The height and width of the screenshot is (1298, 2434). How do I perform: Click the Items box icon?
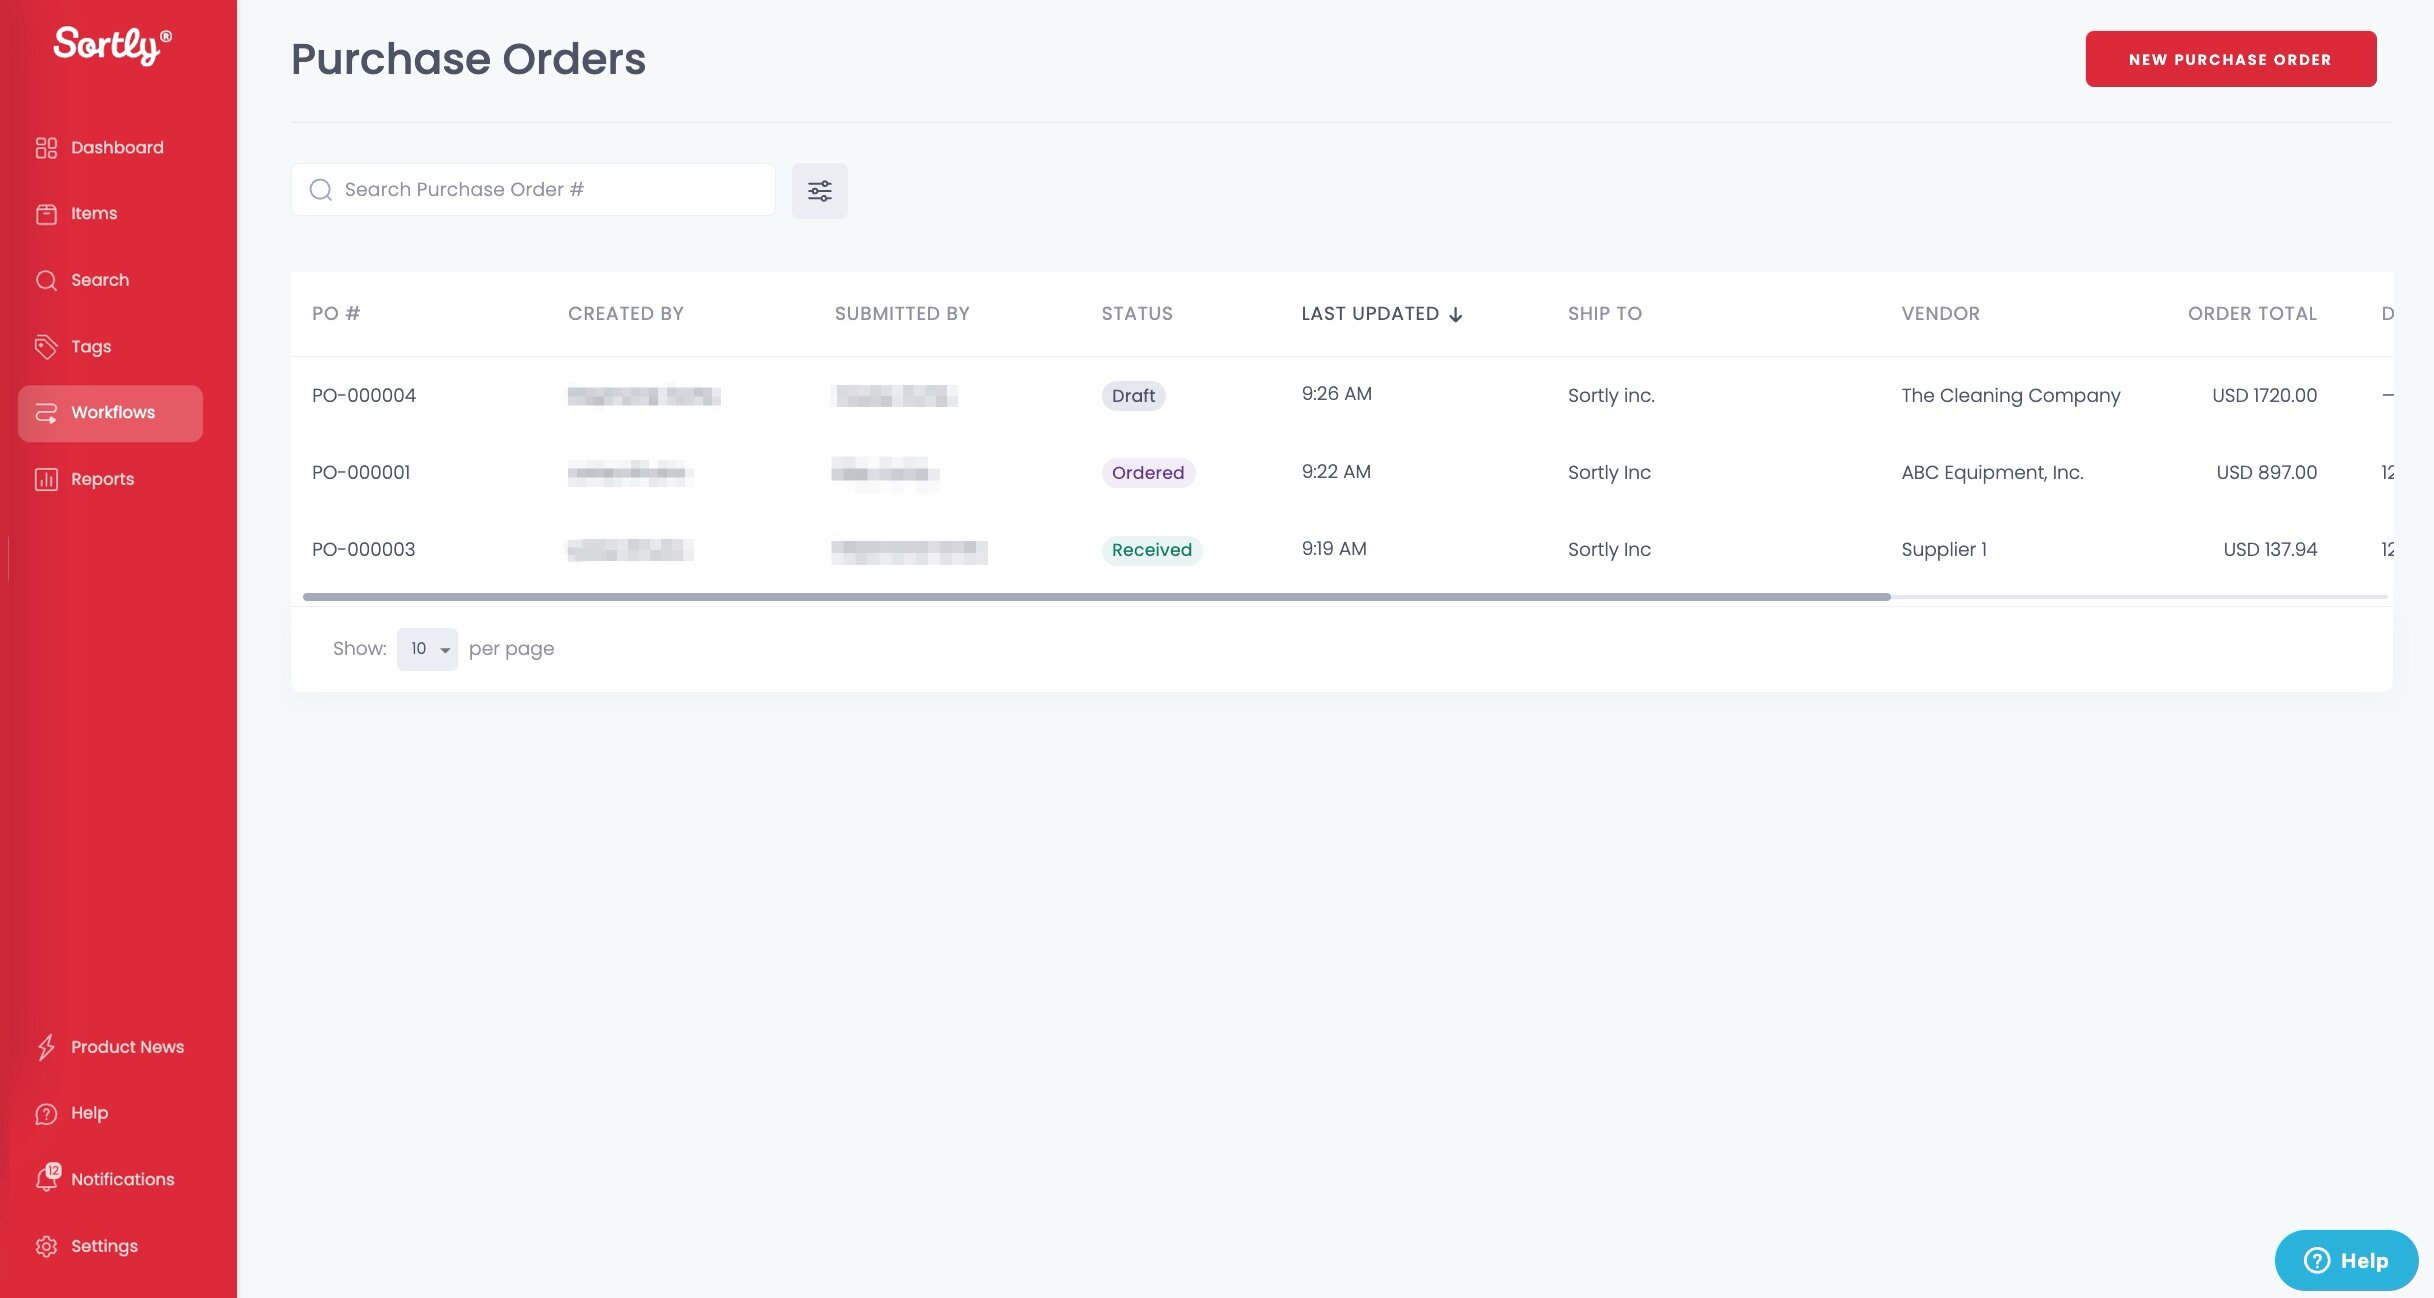(x=46, y=214)
